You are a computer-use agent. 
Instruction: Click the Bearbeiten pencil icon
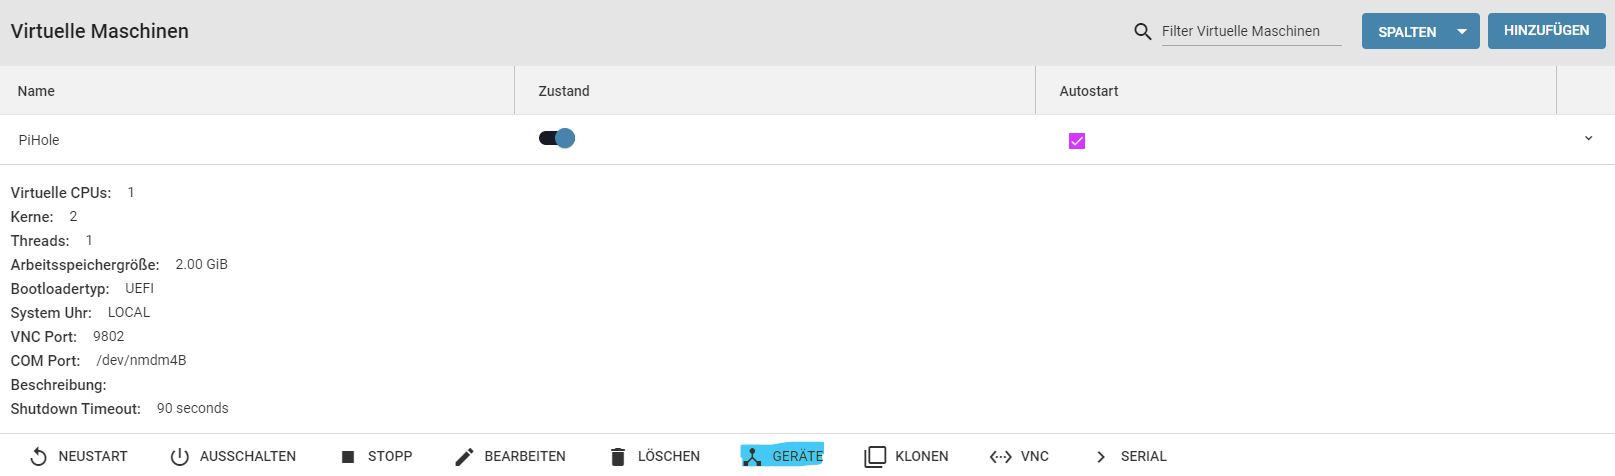(x=464, y=457)
